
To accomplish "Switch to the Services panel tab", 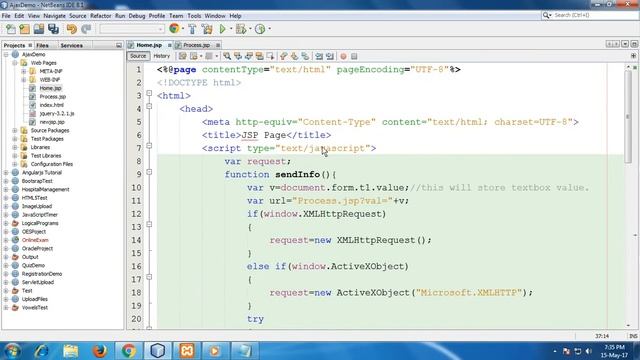I will click(x=71, y=45).
